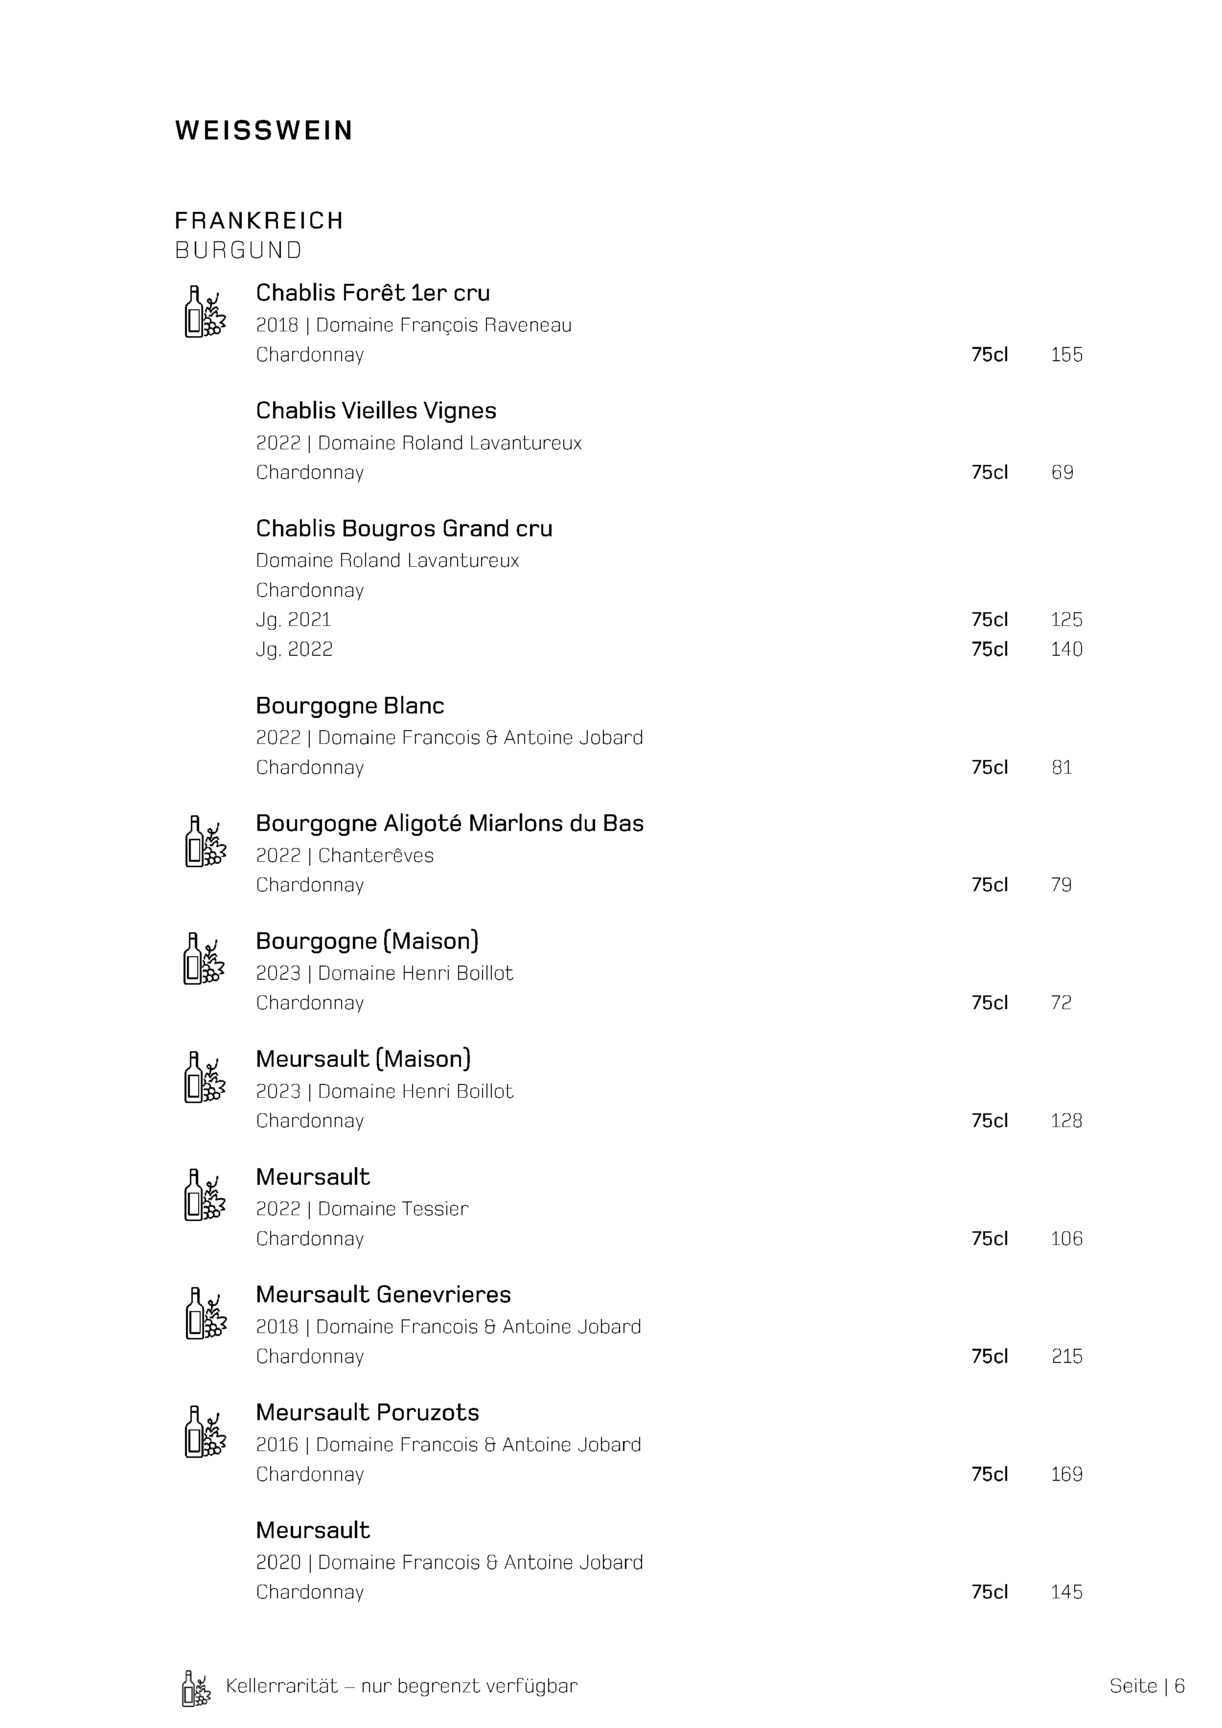The image size is (1222, 1728).
Task: Click the bottle icon beside Meursault (Maison)
Action: [x=205, y=1077]
